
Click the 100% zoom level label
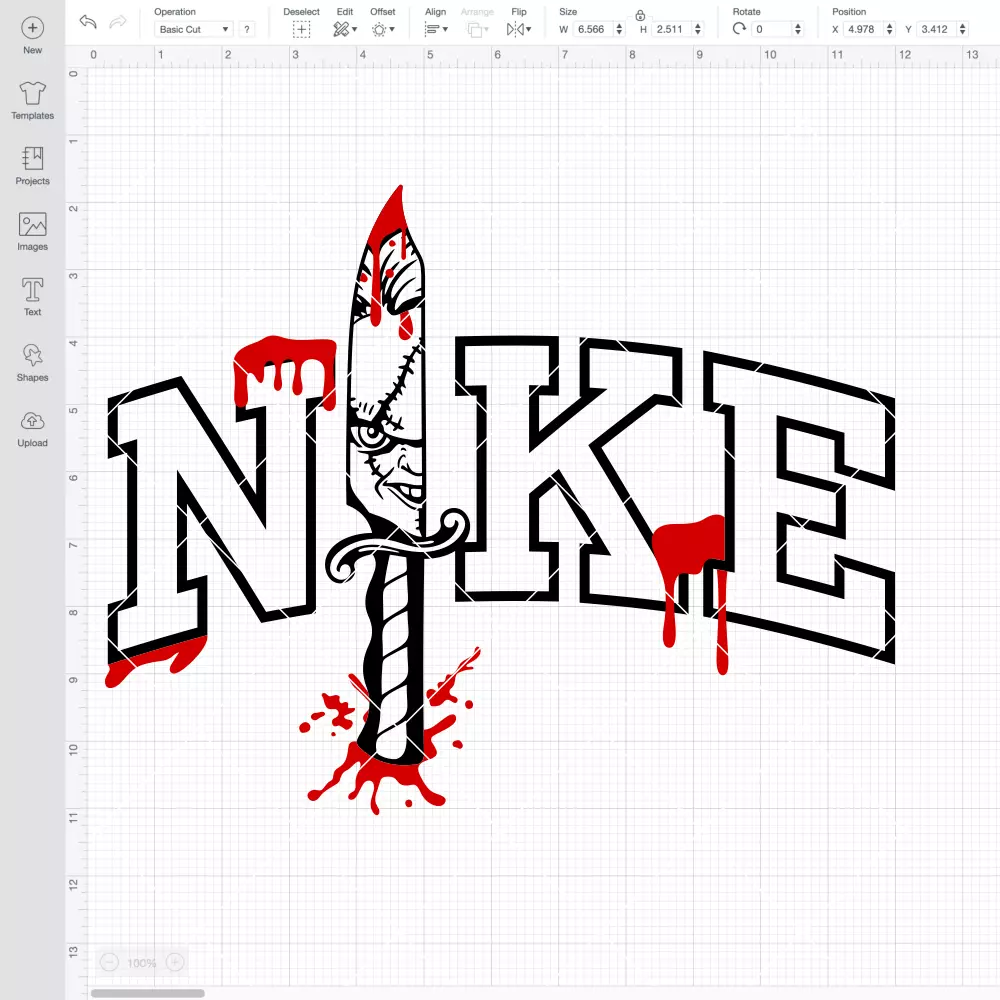[x=142, y=963]
